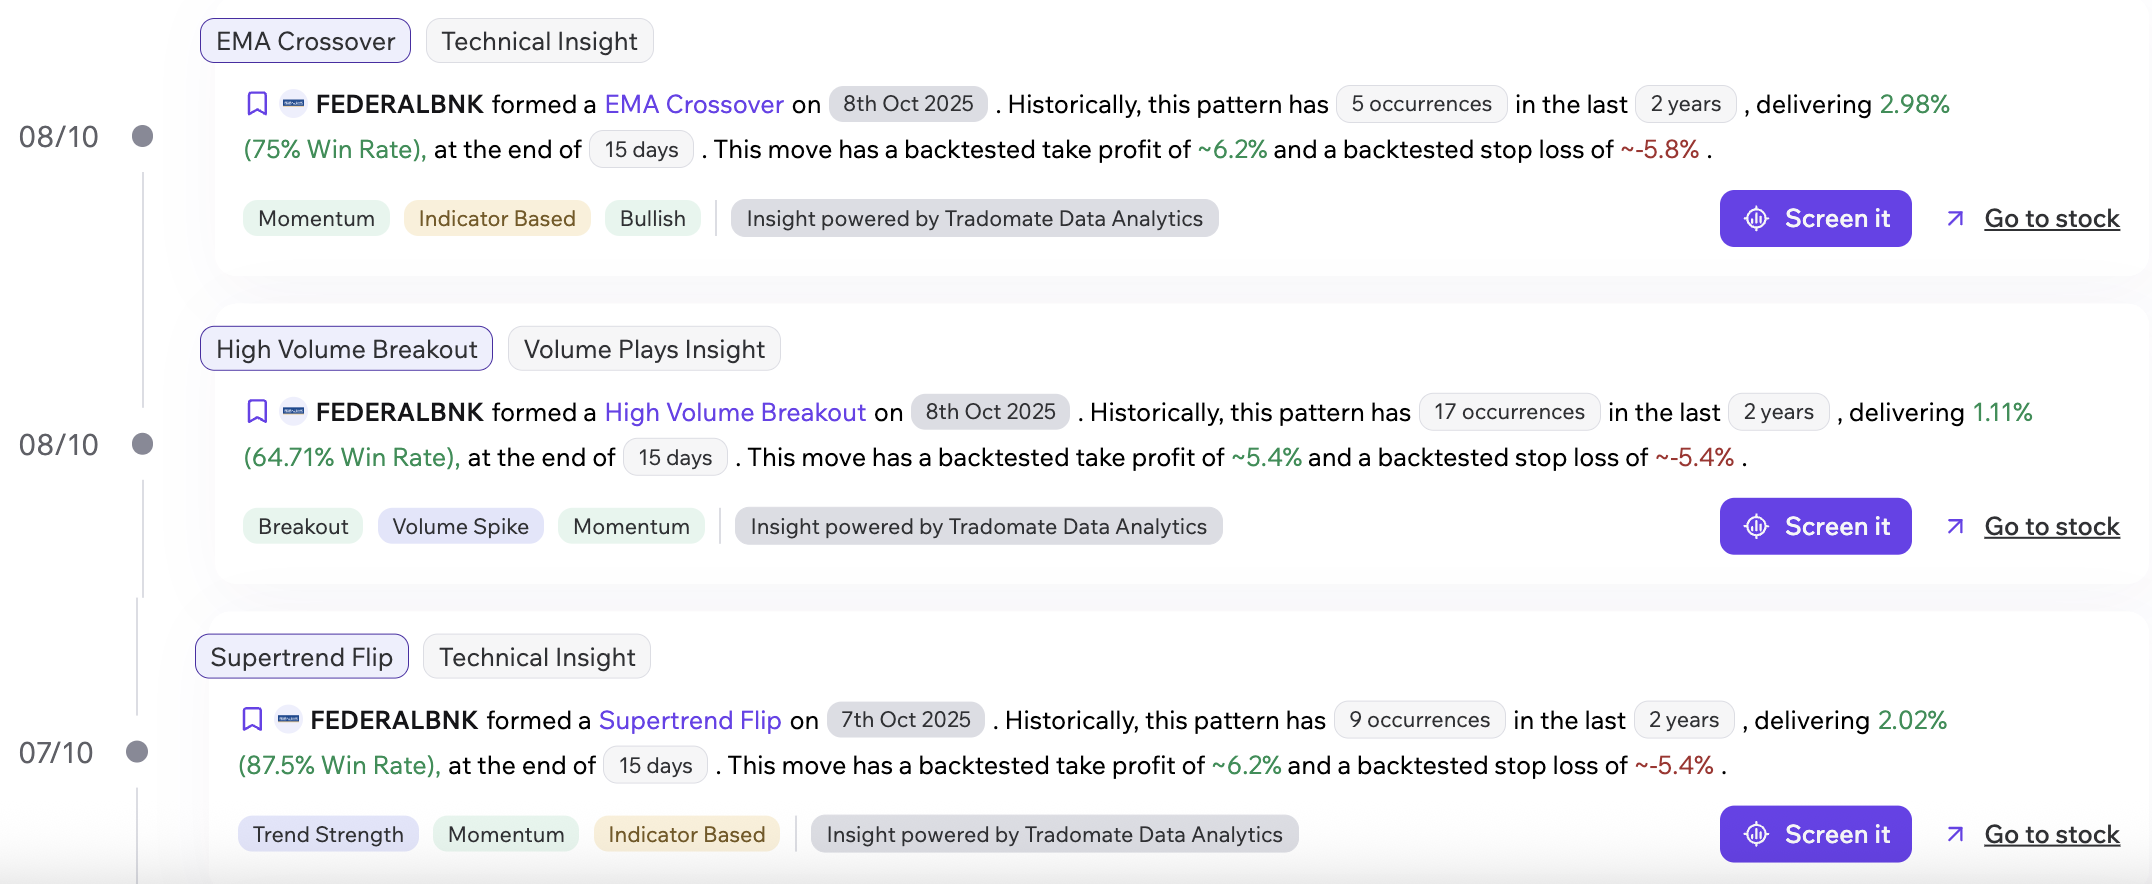This screenshot has height=884, width=2152.
Task: Click FEDERALBNK logo in High Volume Breakout row
Action: [x=293, y=412]
